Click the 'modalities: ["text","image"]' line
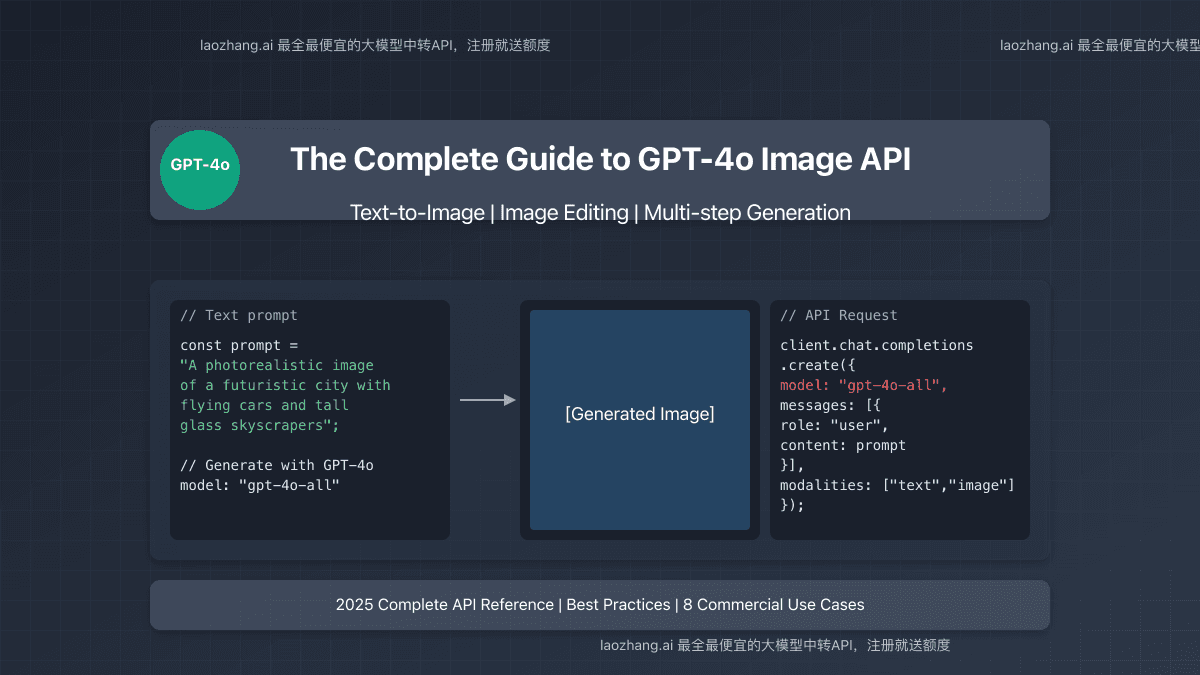 (x=898, y=485)
